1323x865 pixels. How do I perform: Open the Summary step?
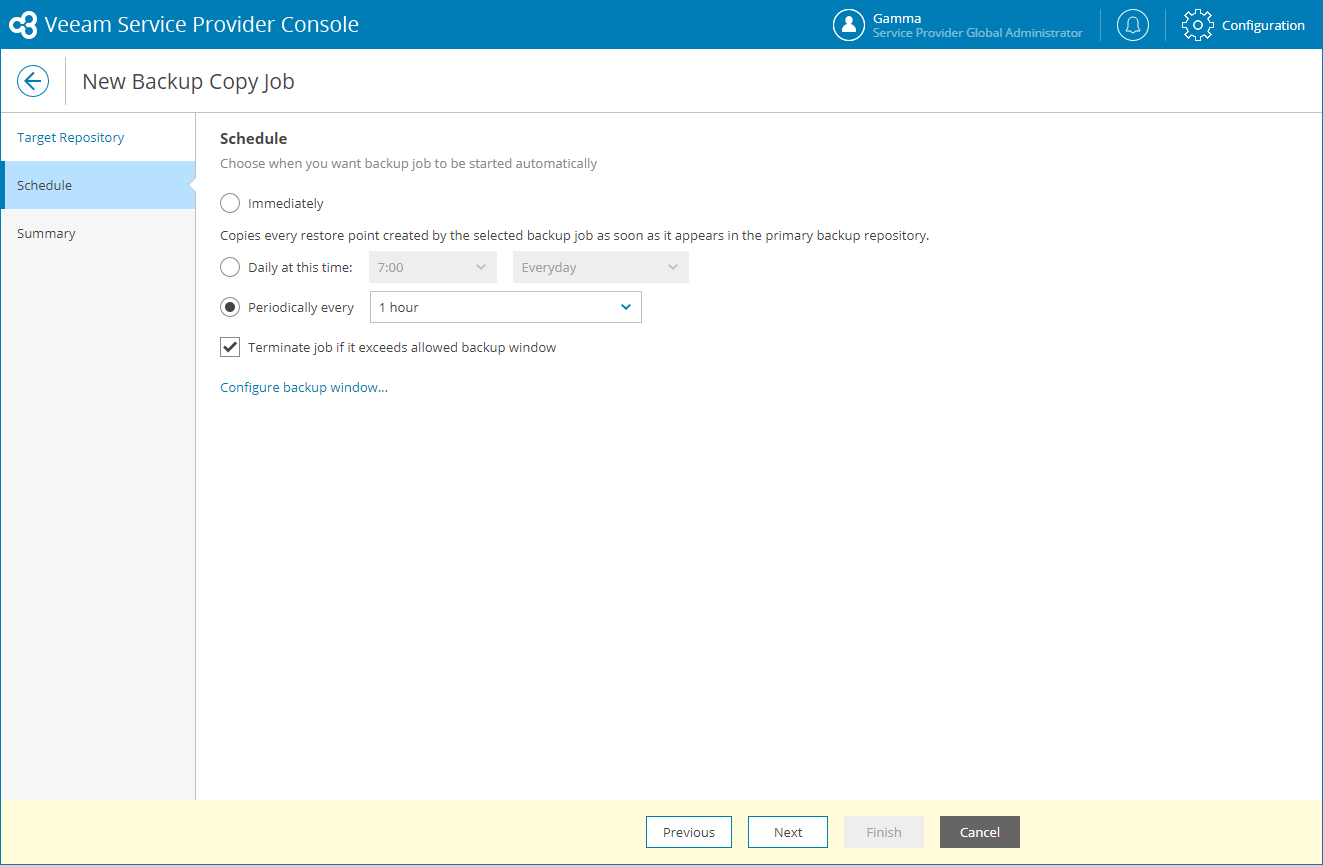pyautogui.click(x=98, y=233)
